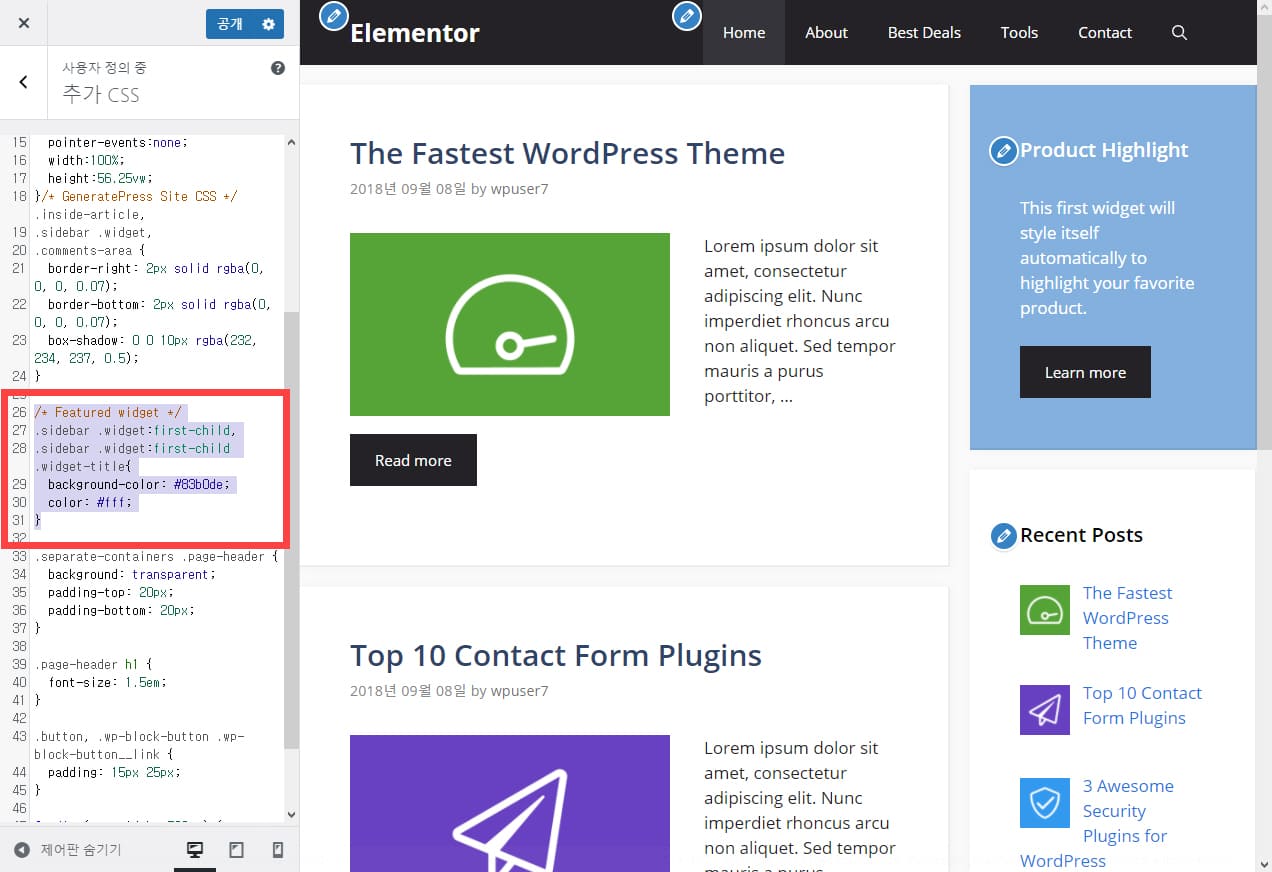Click CSS editor scrollbar down arrow

pos(291,815)
